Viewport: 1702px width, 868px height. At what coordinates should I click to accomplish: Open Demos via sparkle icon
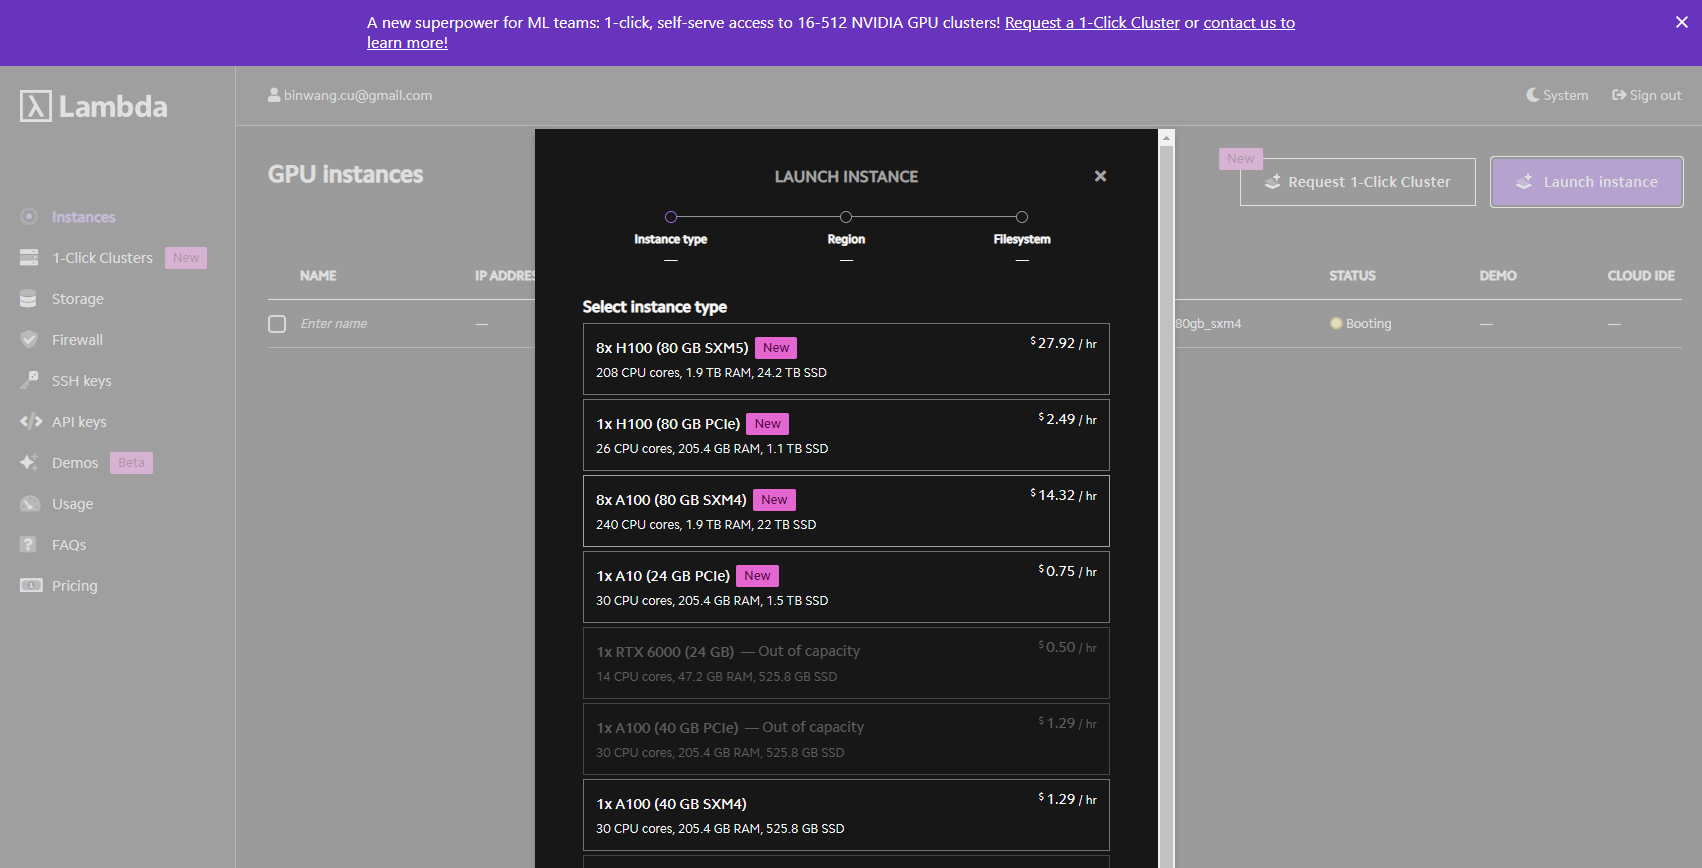click(29, 463)
